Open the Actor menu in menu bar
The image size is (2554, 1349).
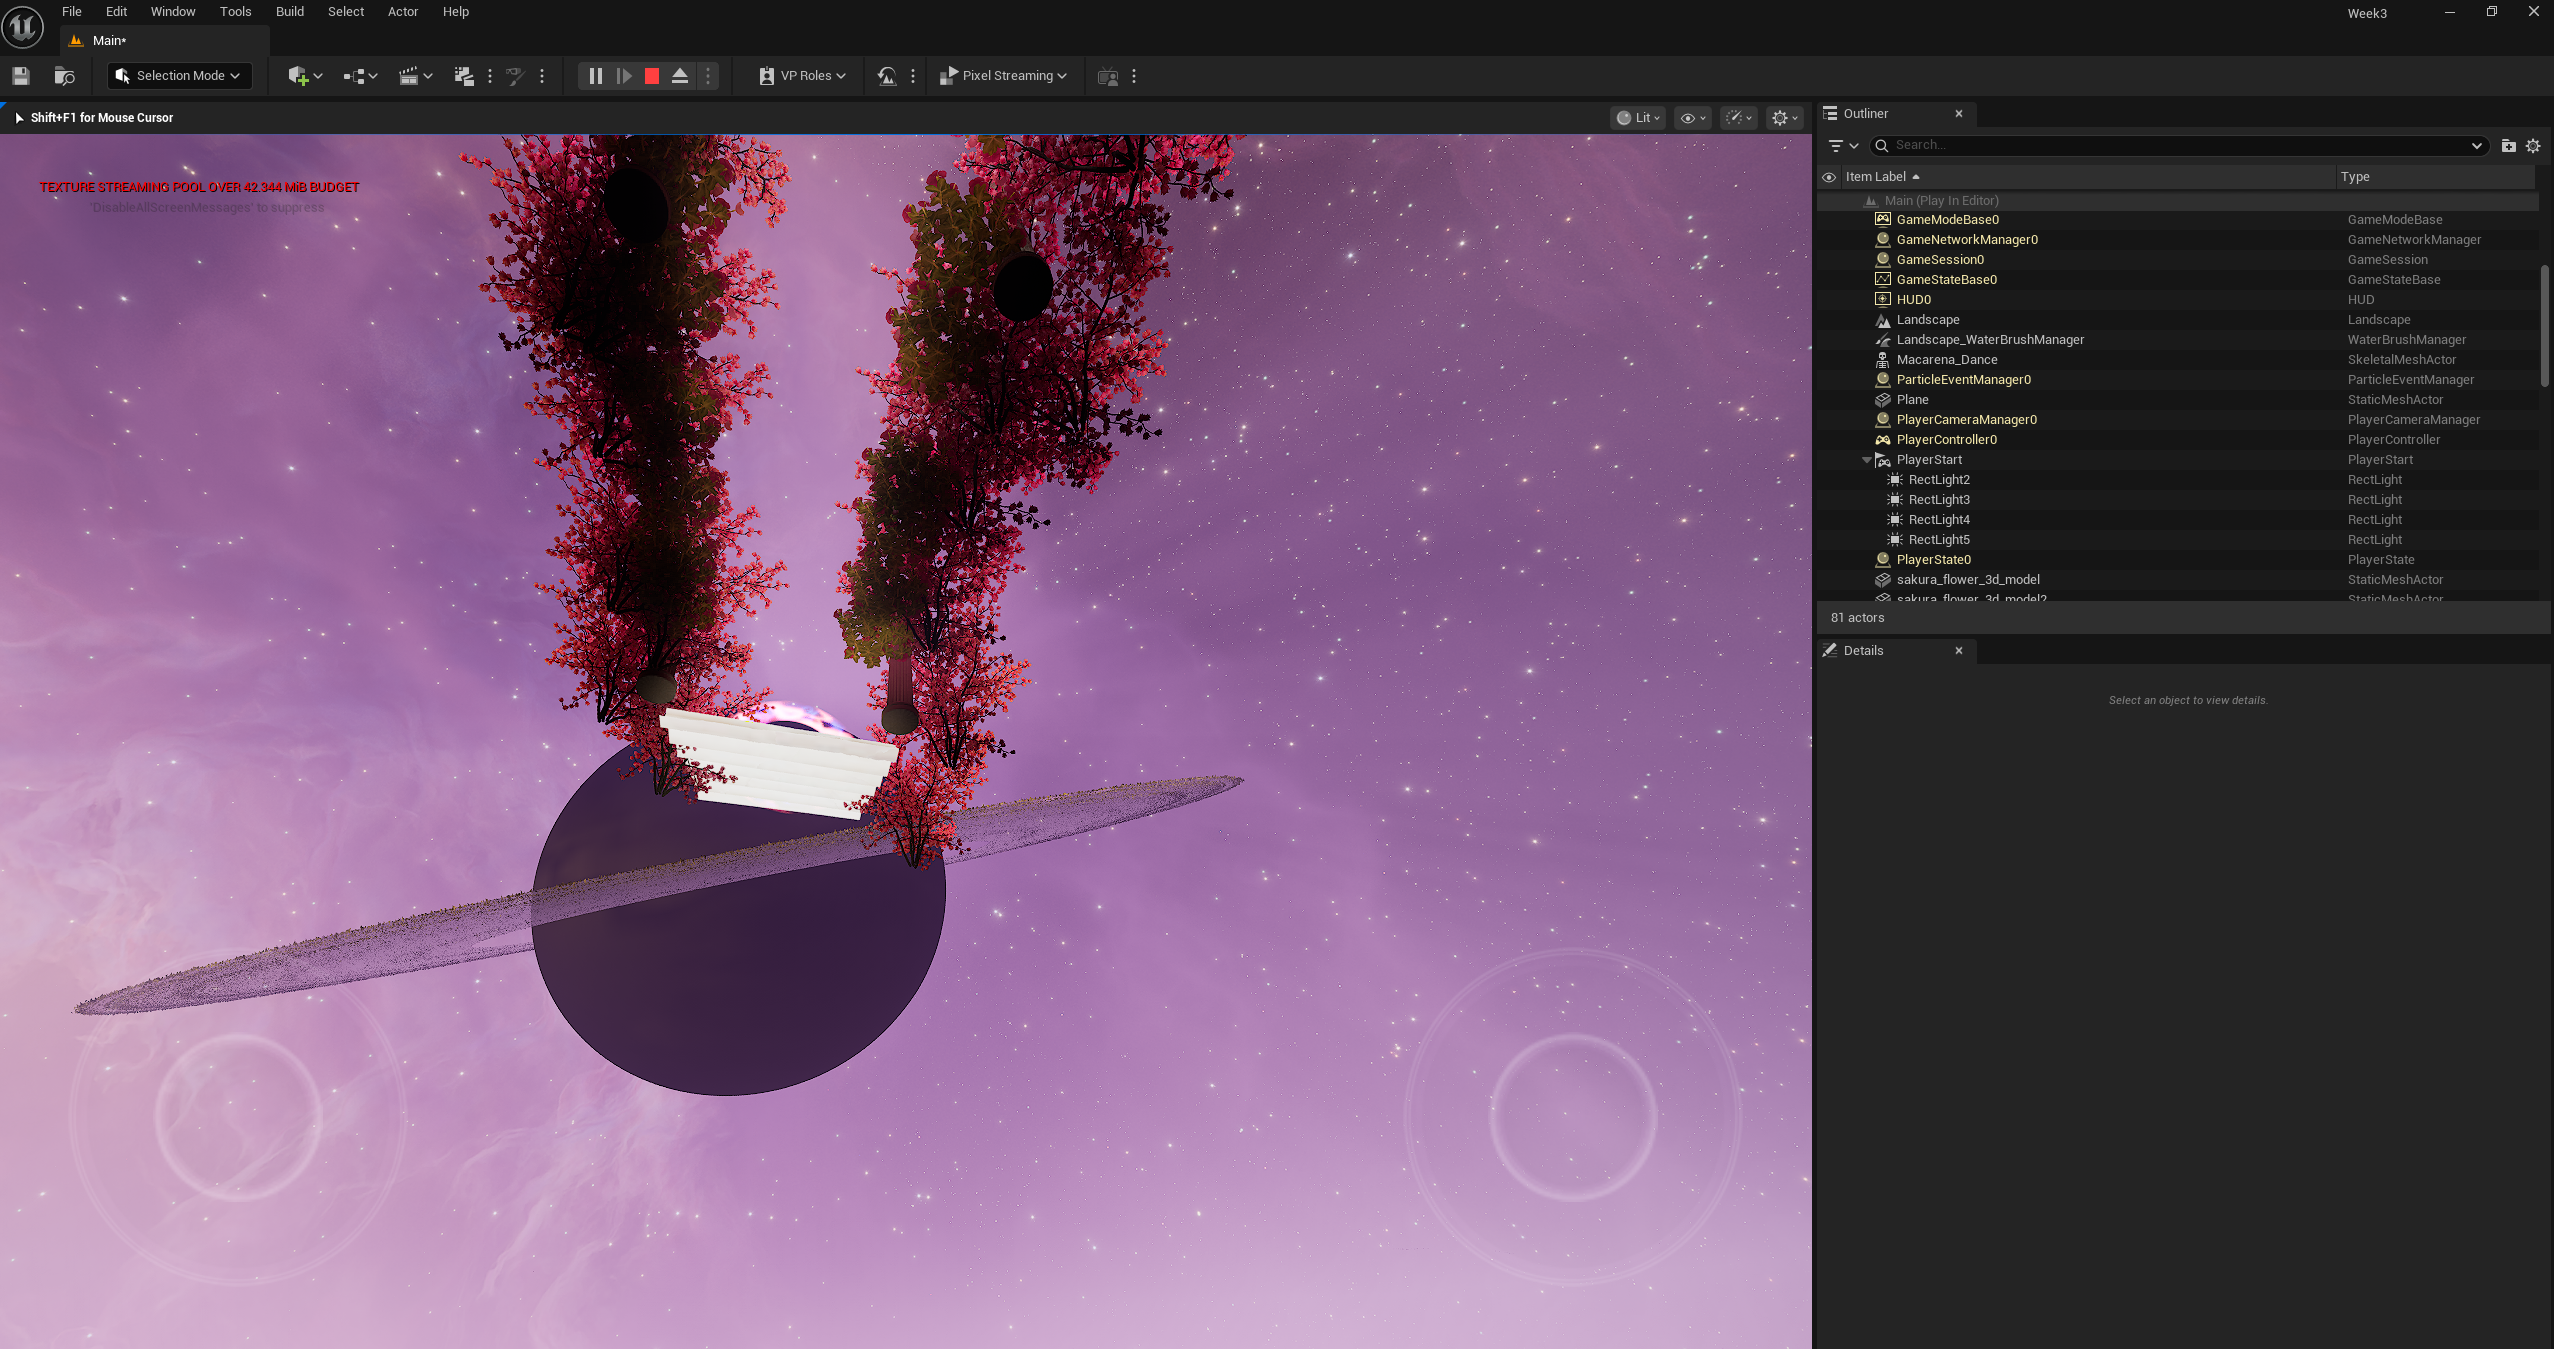pos(402,11)
